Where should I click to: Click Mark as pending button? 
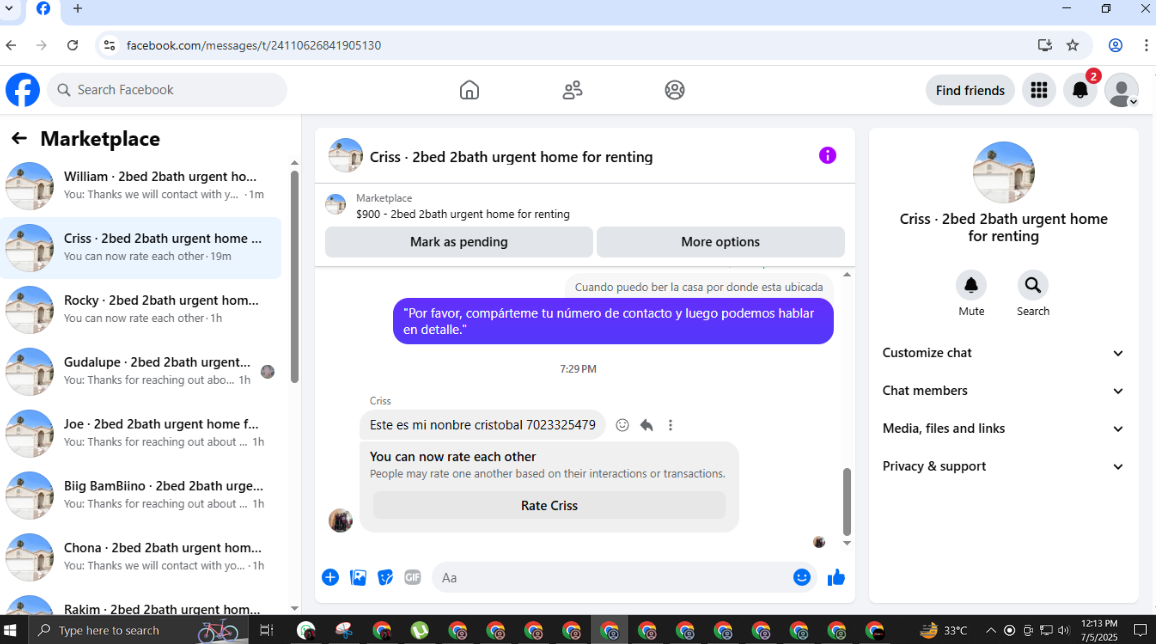[x=459, y=242]
